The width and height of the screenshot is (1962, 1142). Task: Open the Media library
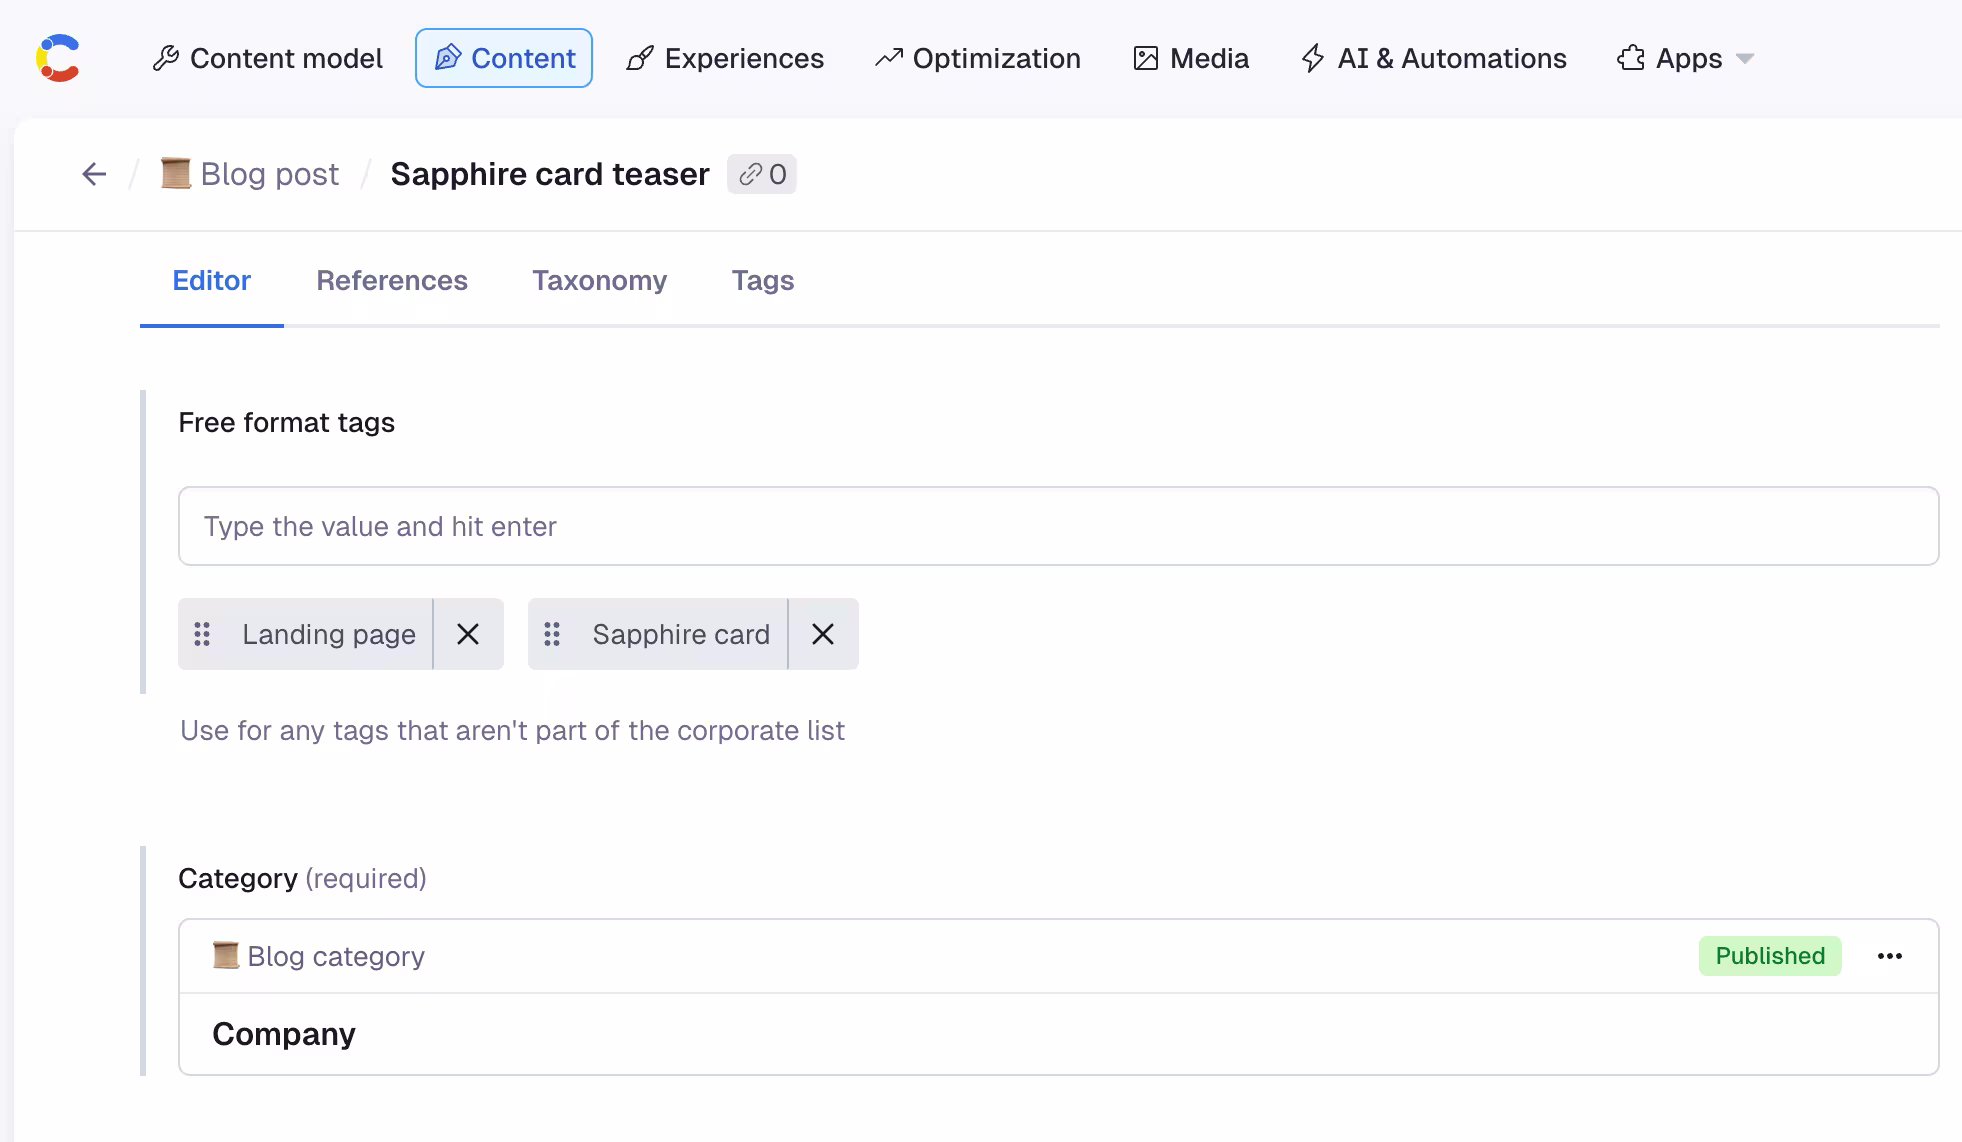pos(1191,58)
